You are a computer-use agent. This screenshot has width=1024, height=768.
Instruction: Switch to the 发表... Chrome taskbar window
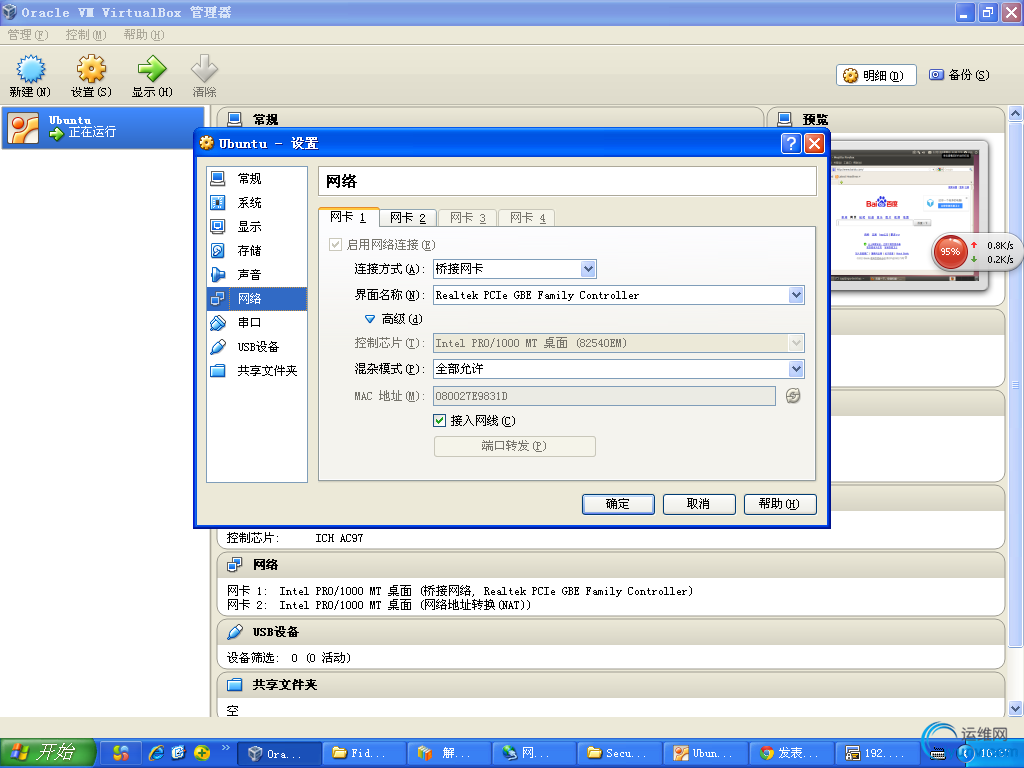pos(792,753)
